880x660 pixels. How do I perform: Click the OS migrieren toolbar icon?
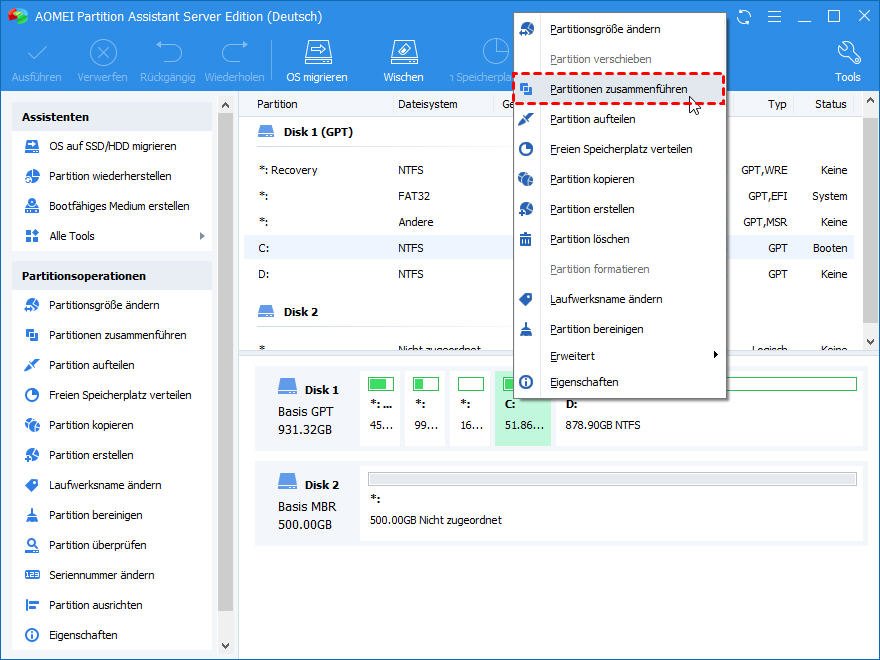tap(318, 52)
